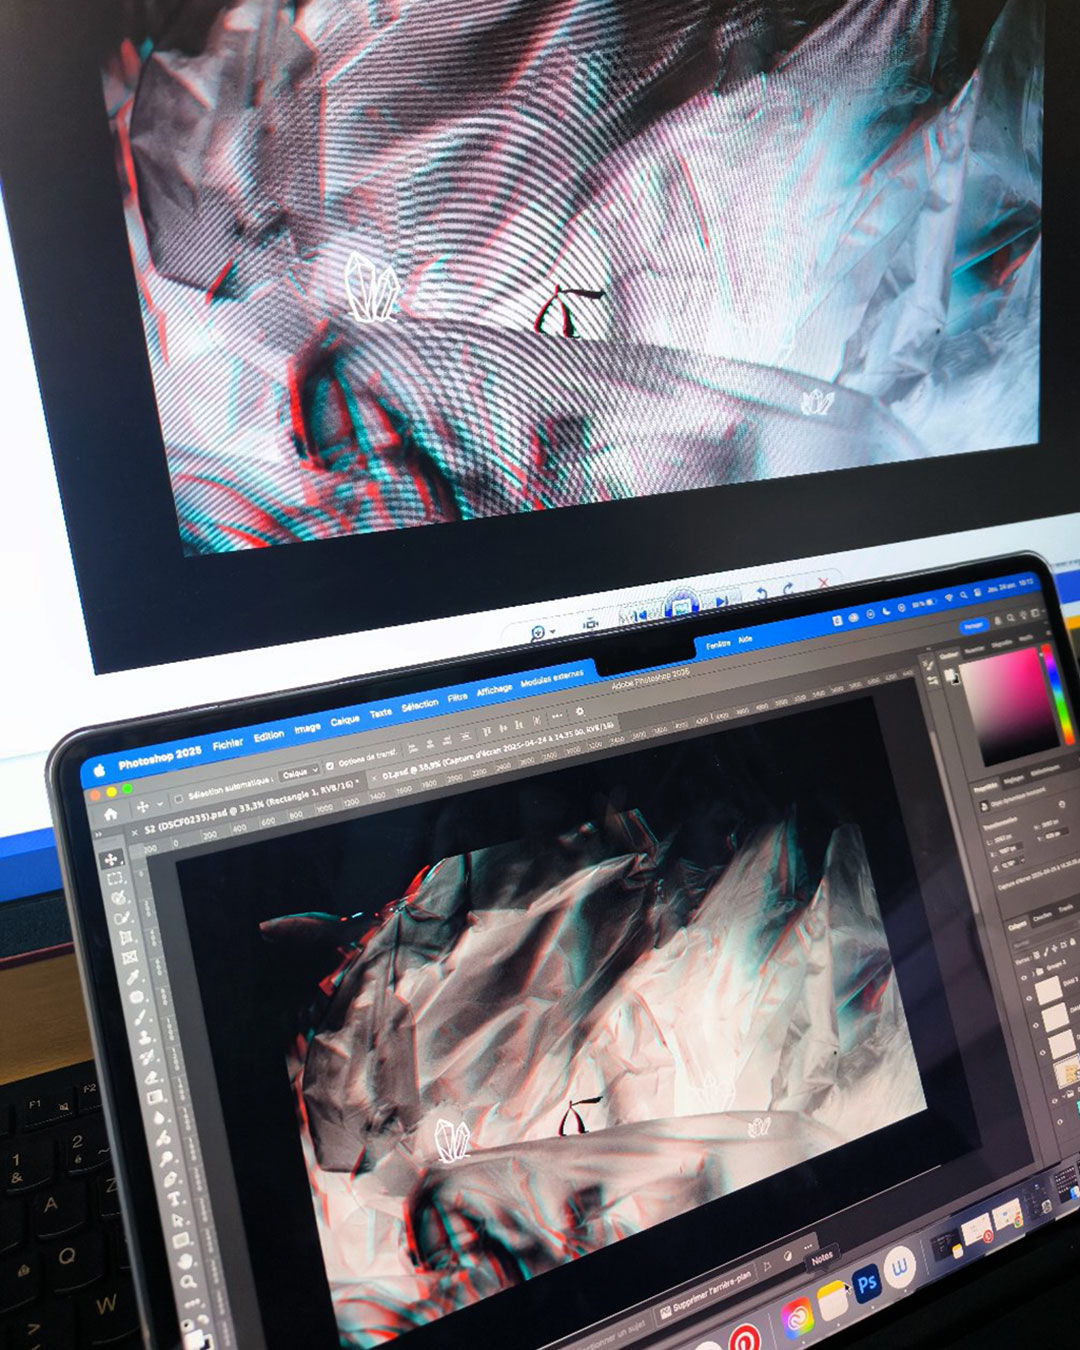Select the Pen tool
This screenshot has height=1350, width=1080.
tap(170, 1180)
